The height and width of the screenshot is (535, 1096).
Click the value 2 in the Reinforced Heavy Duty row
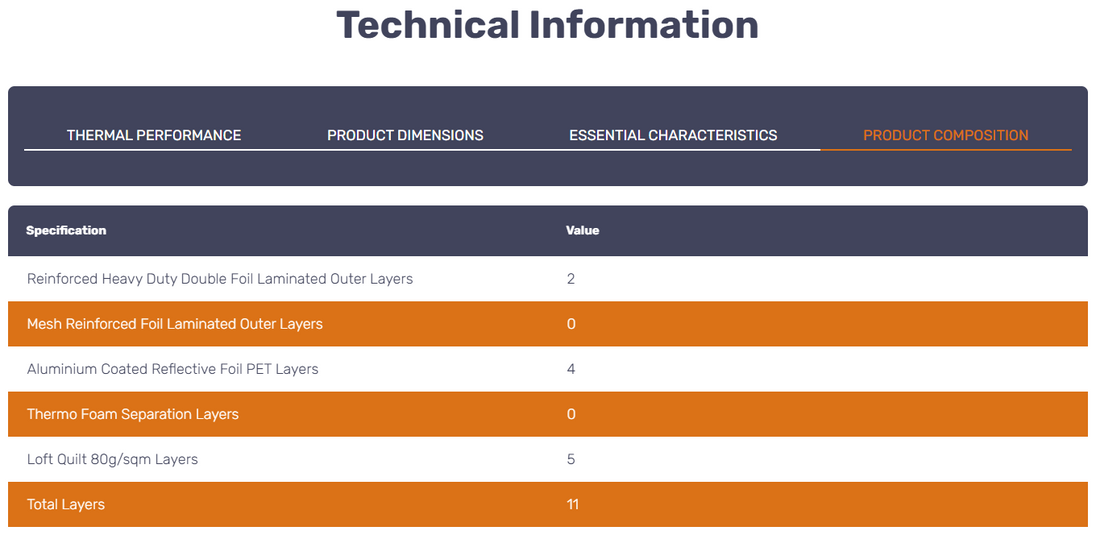[571, 279]
